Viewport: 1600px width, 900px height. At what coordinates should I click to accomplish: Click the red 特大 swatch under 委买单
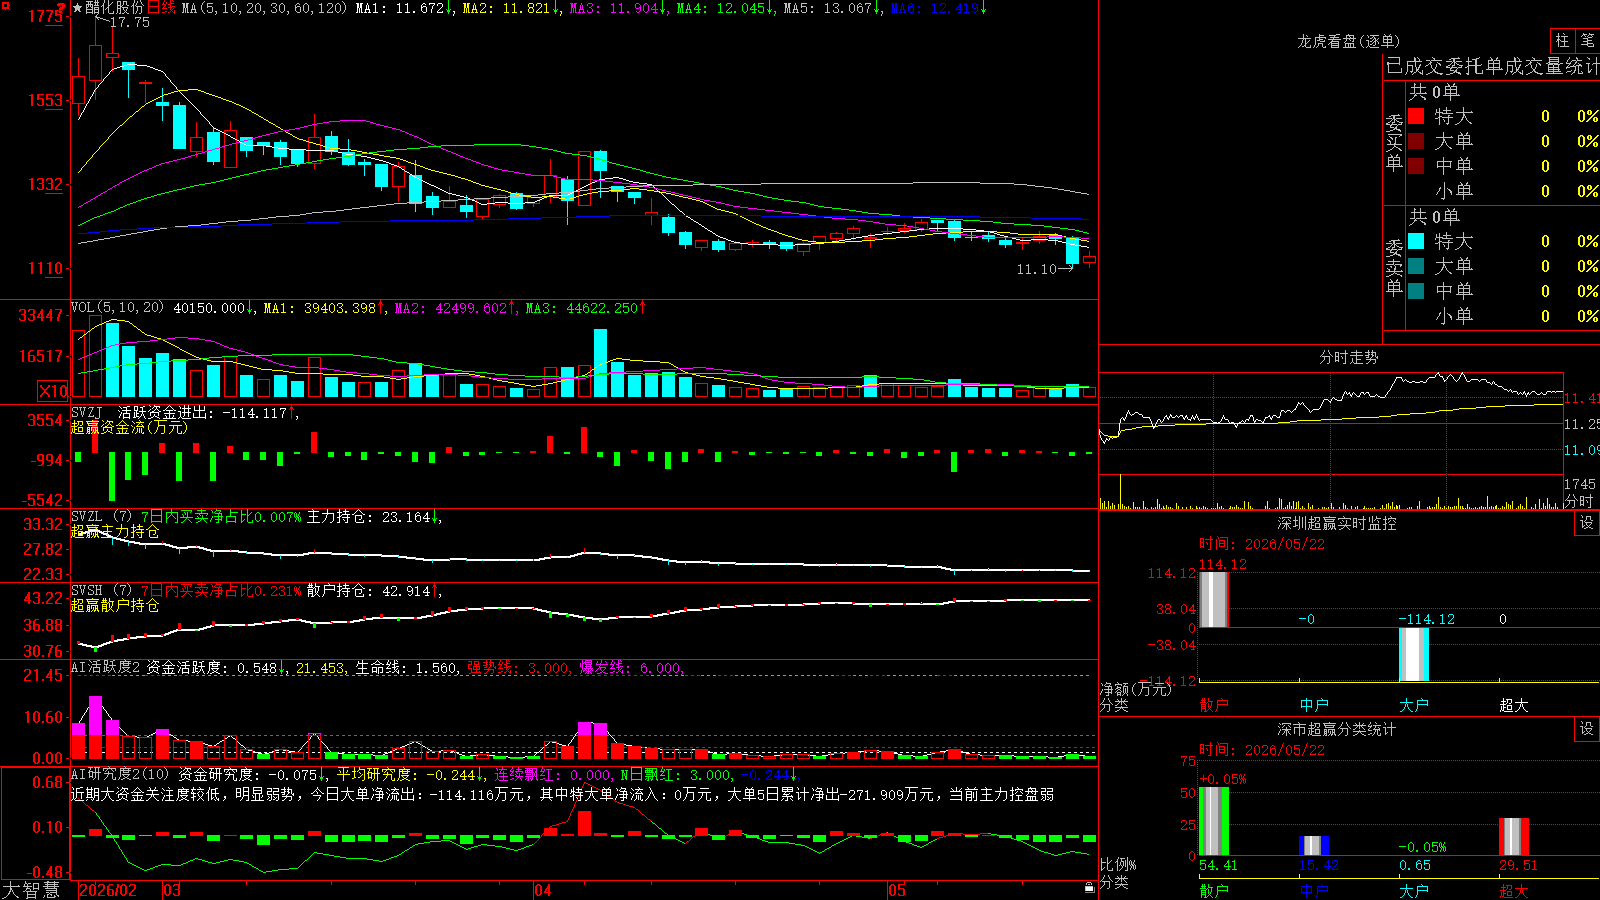(1416, 116)
